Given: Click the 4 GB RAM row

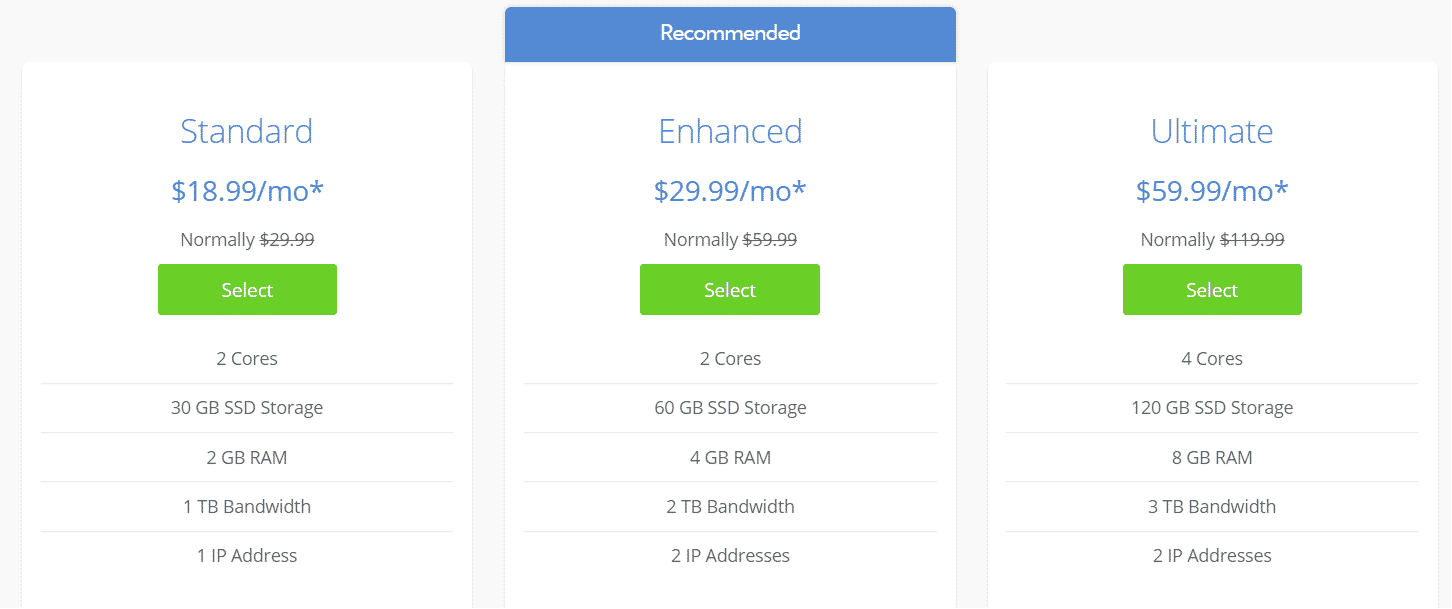Looking at the screenshot, I should pos(730,458).
